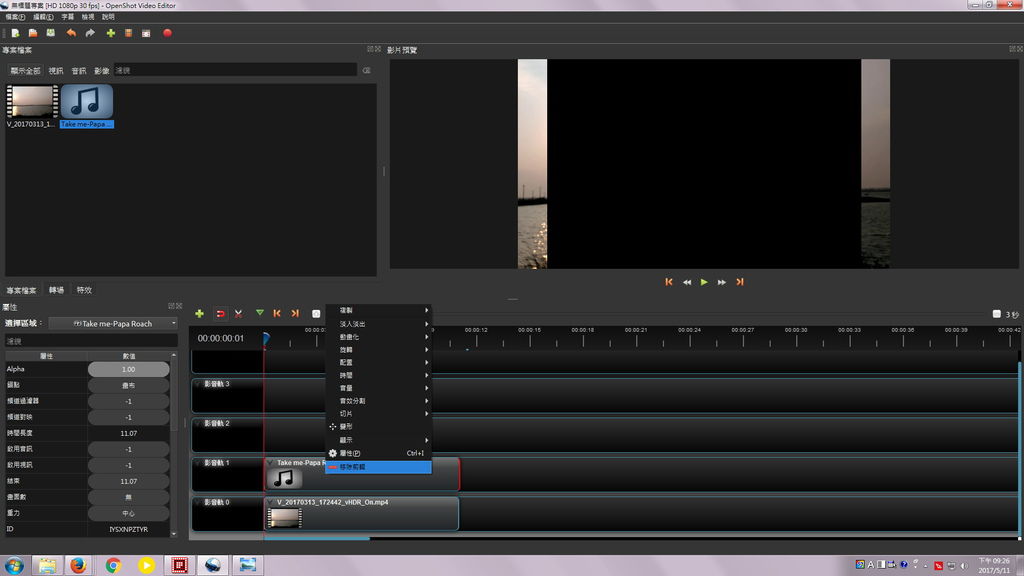The width and height of the screenshot is (1024, 576).
Task: Click the 變形 transform icon in context menu
Action: point(332,426)
